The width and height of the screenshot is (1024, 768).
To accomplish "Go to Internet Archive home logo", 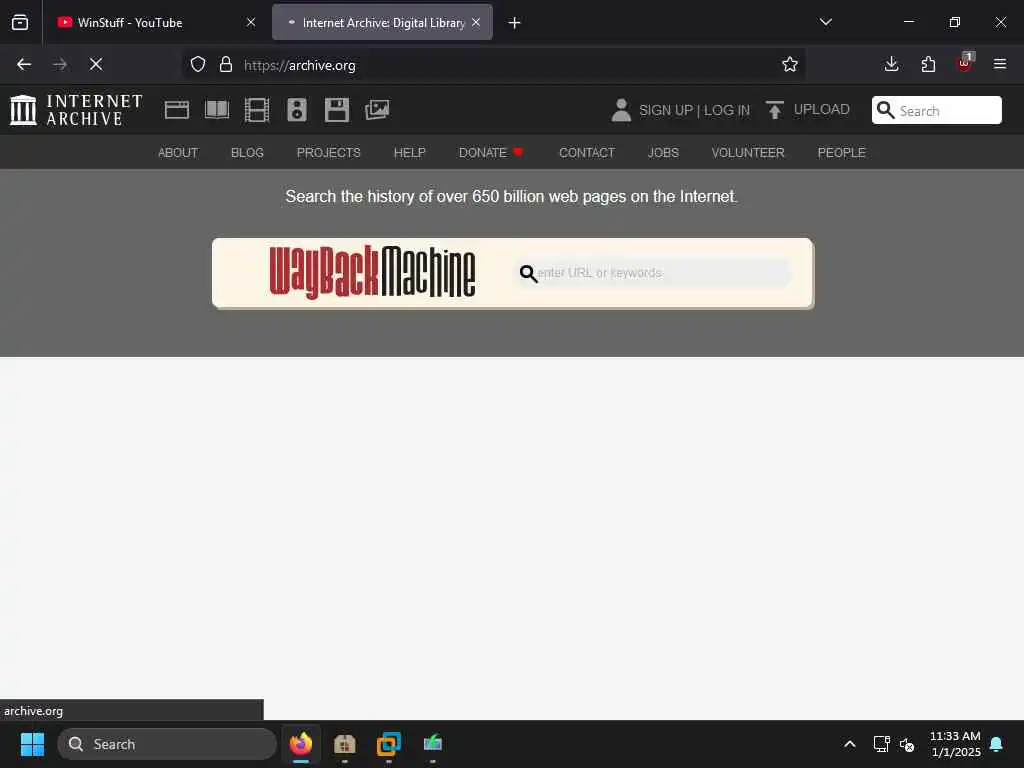I will (76, 110).
